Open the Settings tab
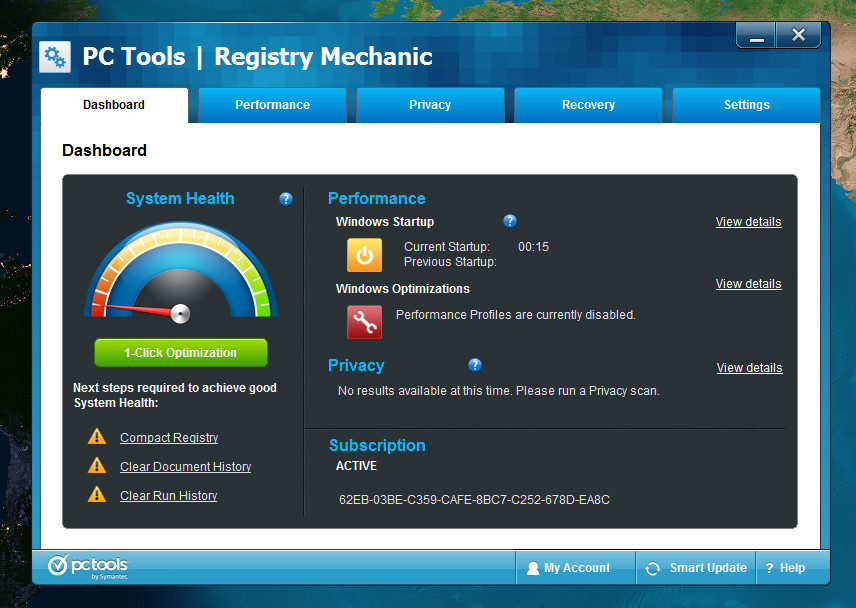856x608 pixels. (x=746, y=105)
